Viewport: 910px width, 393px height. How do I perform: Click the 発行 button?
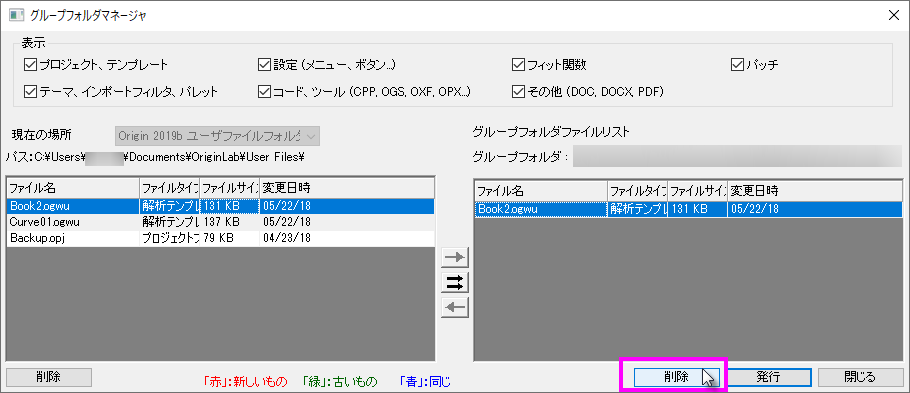coord(768,377)
